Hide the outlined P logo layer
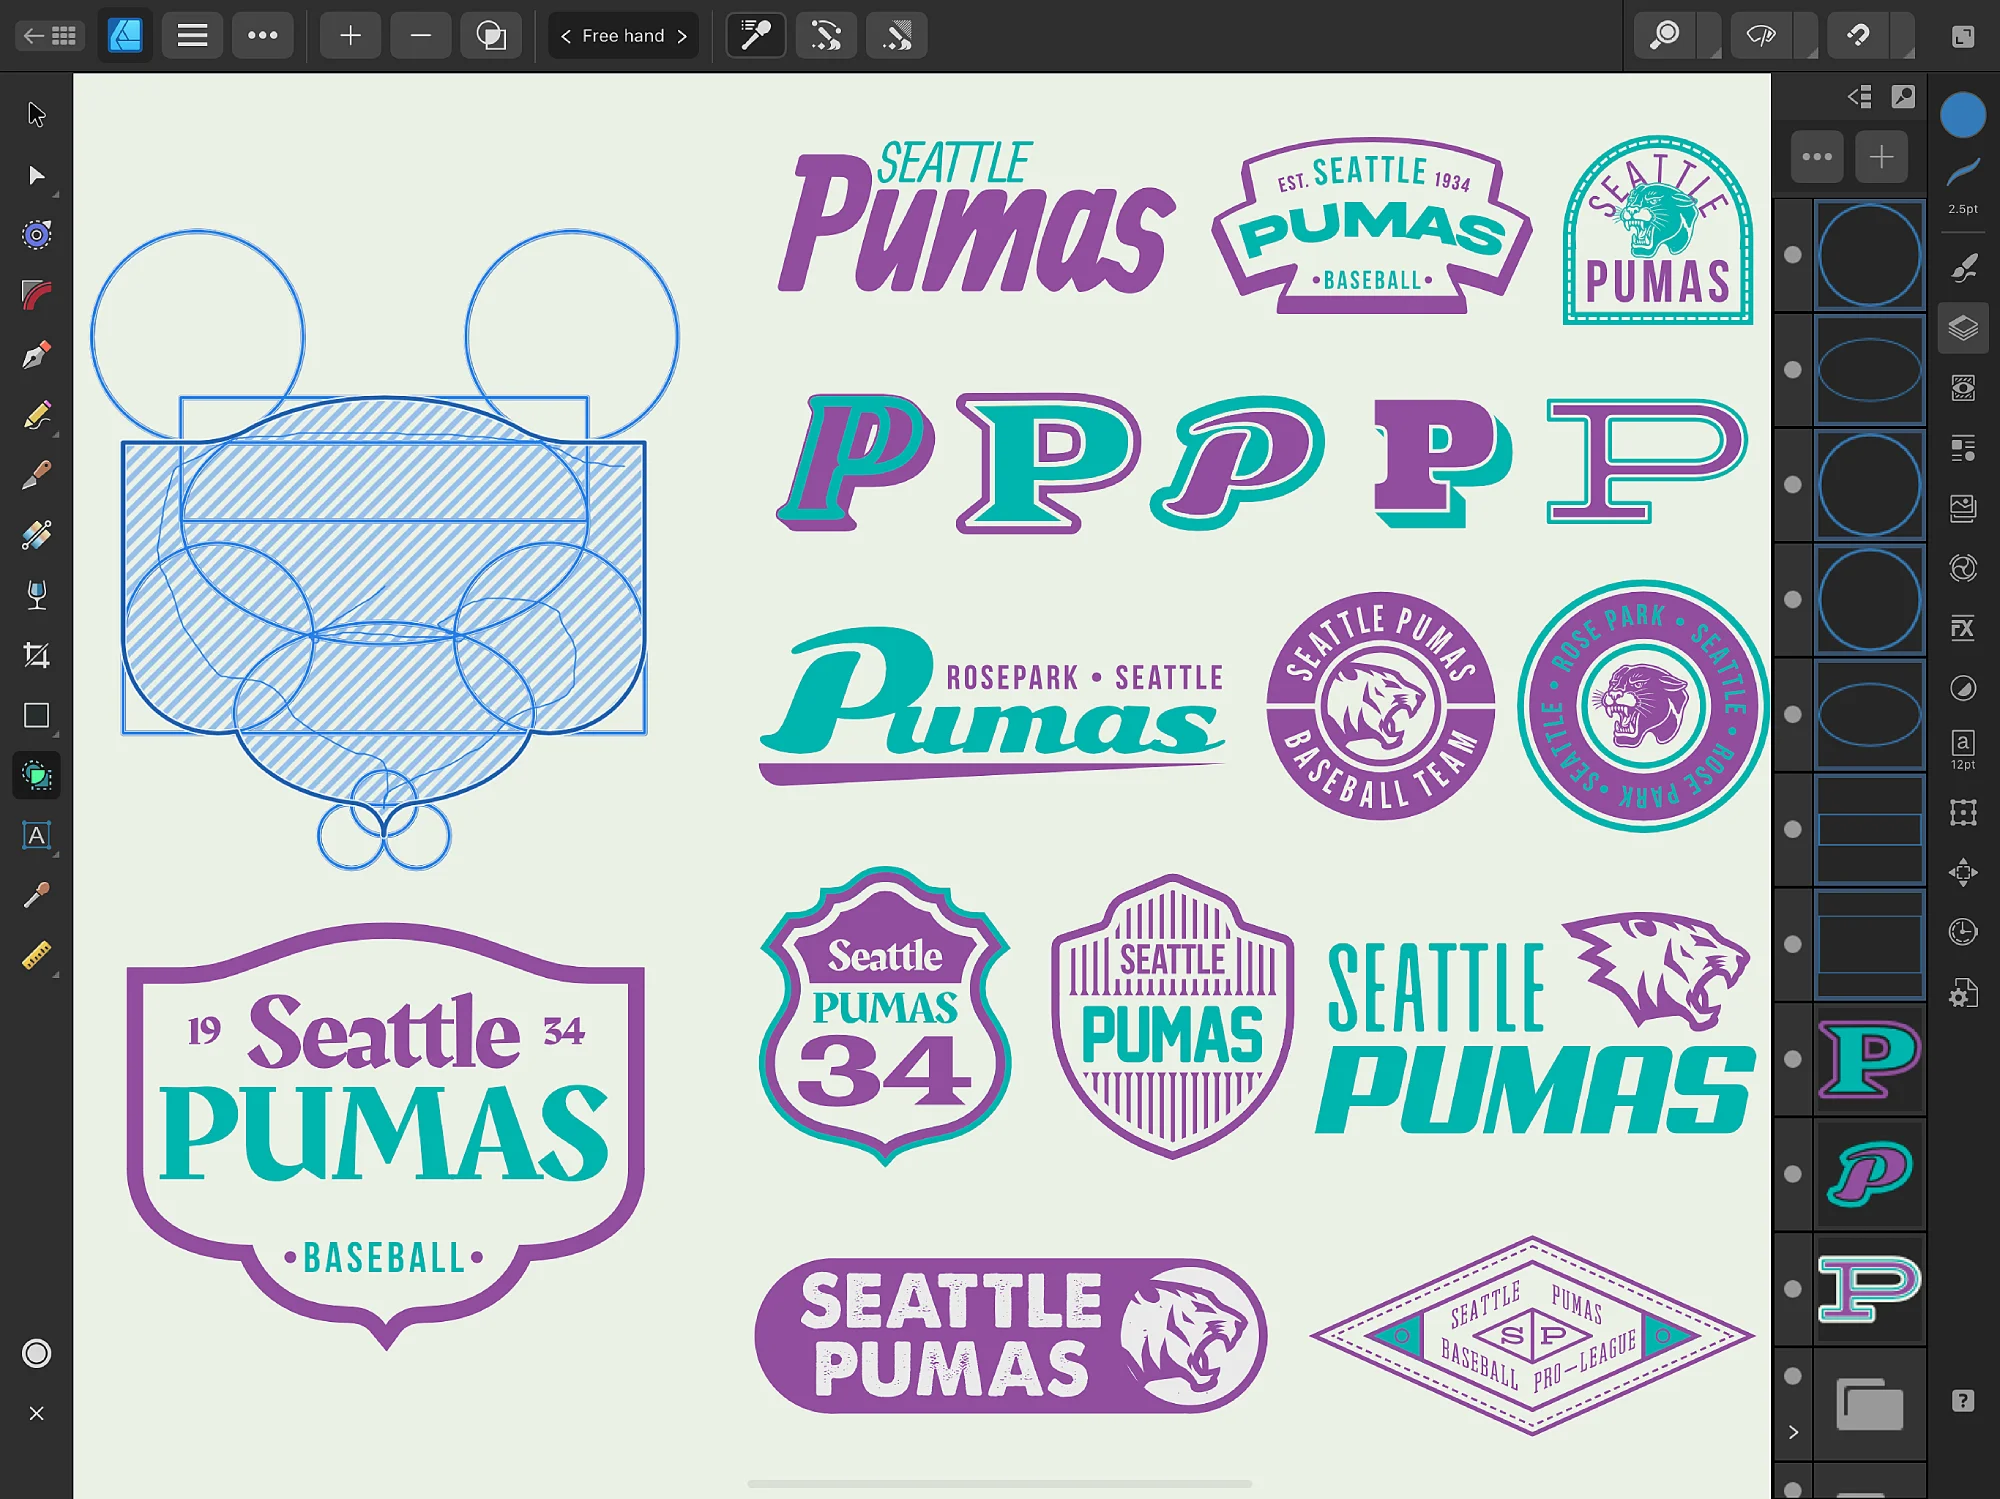Viewport: 2000px width, 1499px height. [x=1792, y=1288]
